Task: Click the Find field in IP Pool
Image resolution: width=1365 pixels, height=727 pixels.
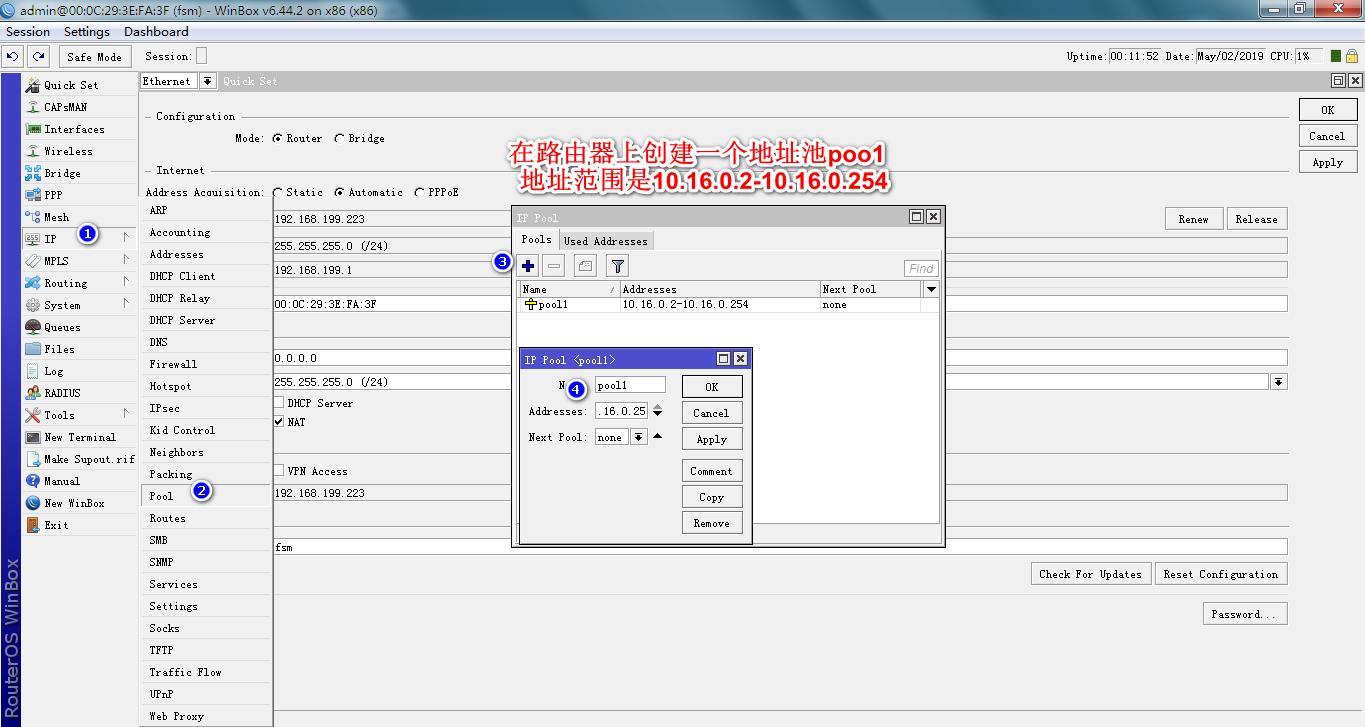Action: 921,268
